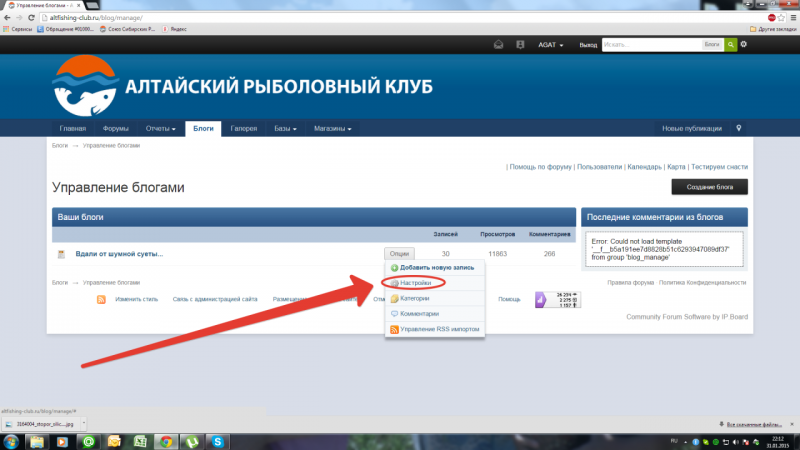Screen dimensions: 800x450
Task: Open Помощь по форуму link
Action: [540, 167]
